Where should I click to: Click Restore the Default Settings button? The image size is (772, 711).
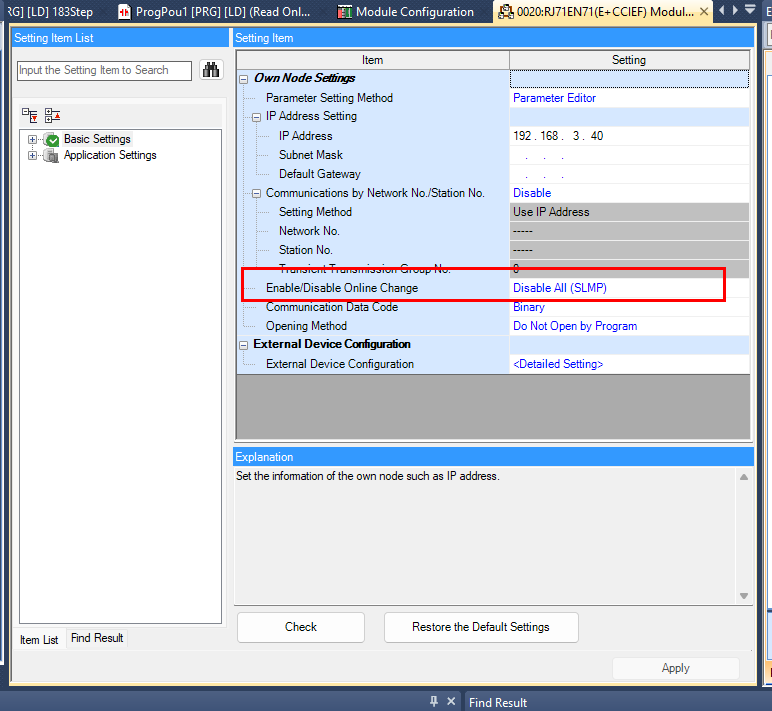(480, 627)
